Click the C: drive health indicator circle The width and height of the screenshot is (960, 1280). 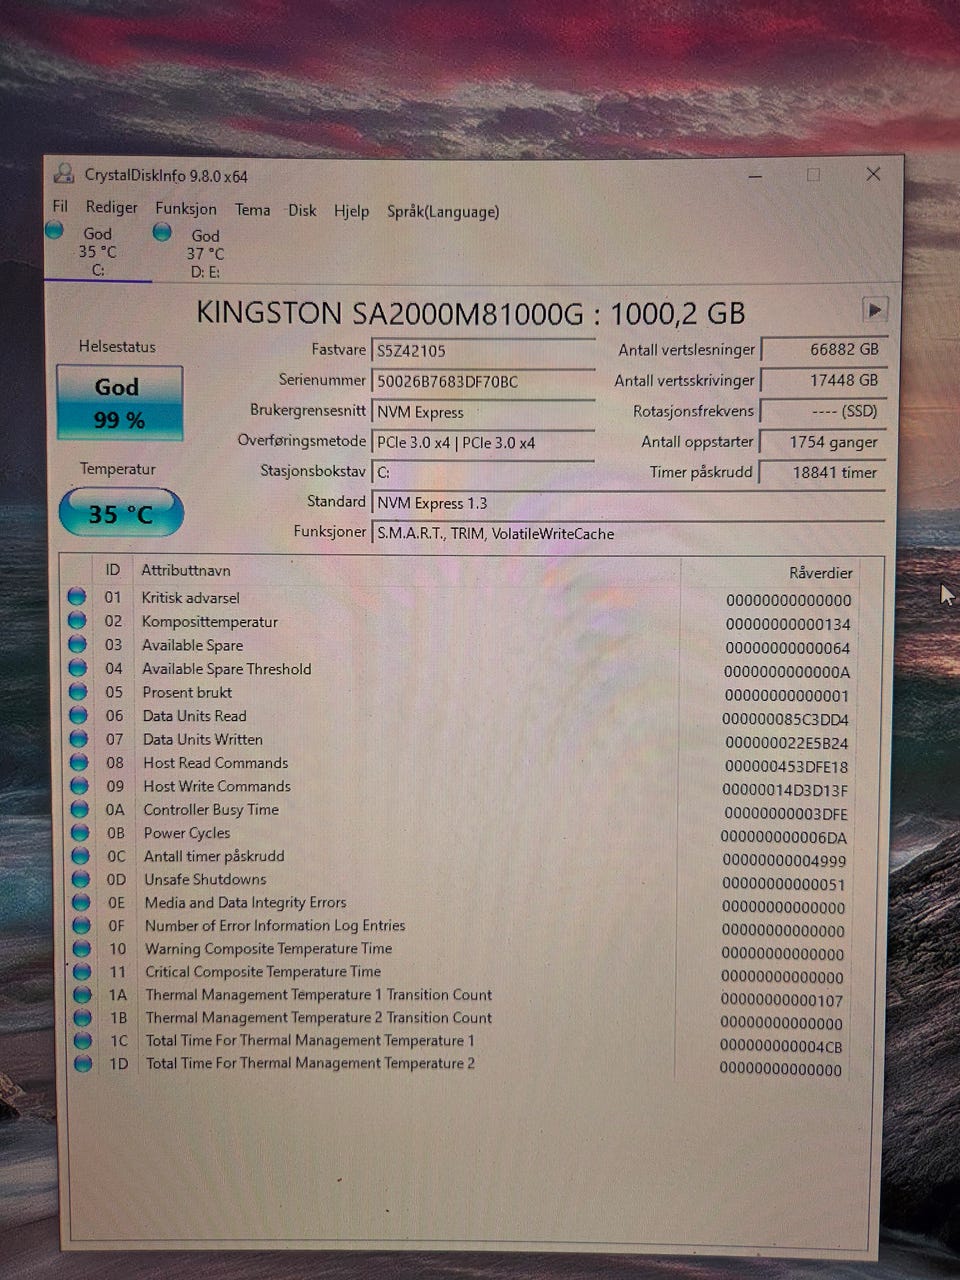coord(56,231)
